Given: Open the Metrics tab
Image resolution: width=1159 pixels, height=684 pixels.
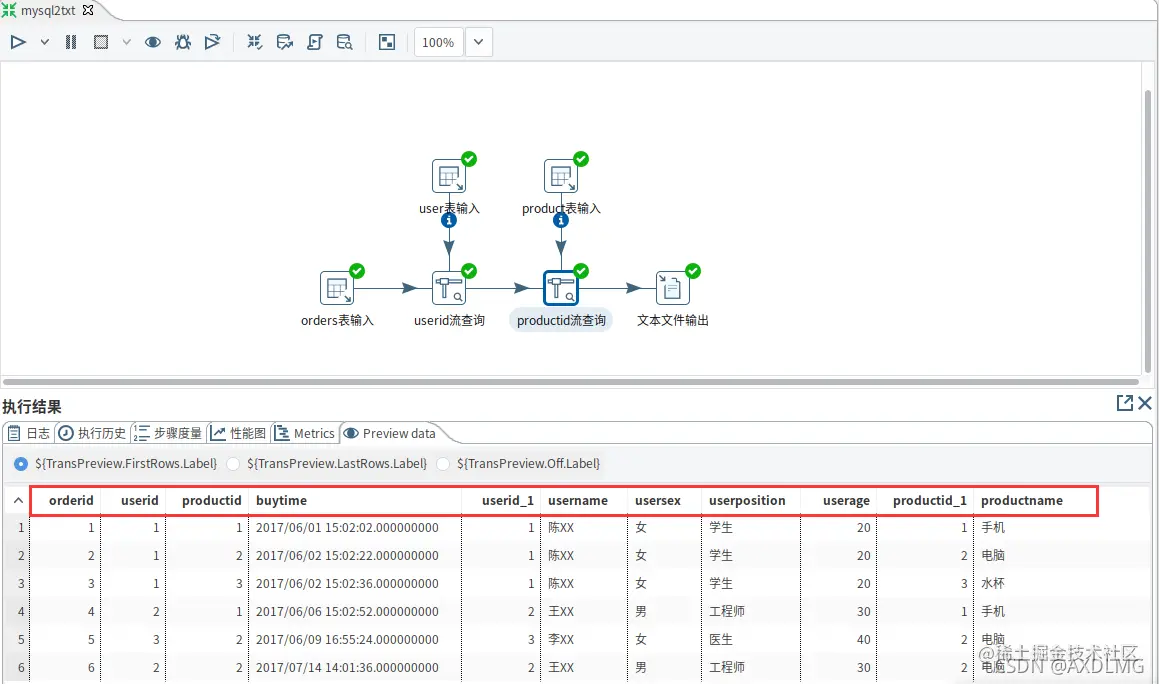Looking at the screenshot, I should [x=305, y=433].
